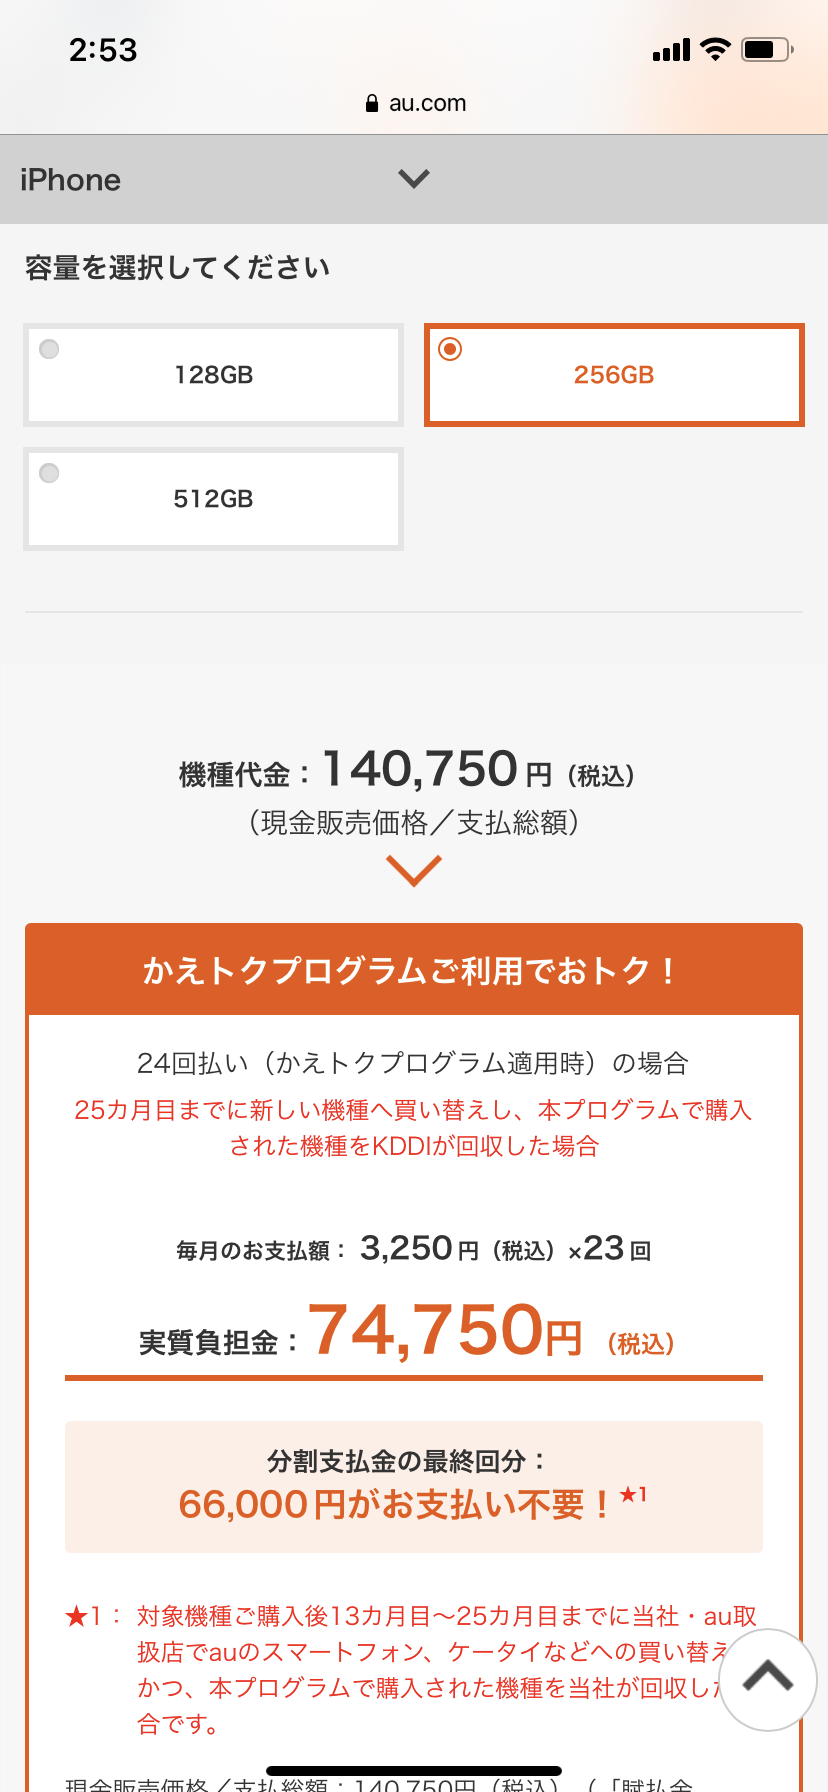828x1792 pixels.
Task: Tap the 74,750円 実質負担金 amount
Action: 445,1332
